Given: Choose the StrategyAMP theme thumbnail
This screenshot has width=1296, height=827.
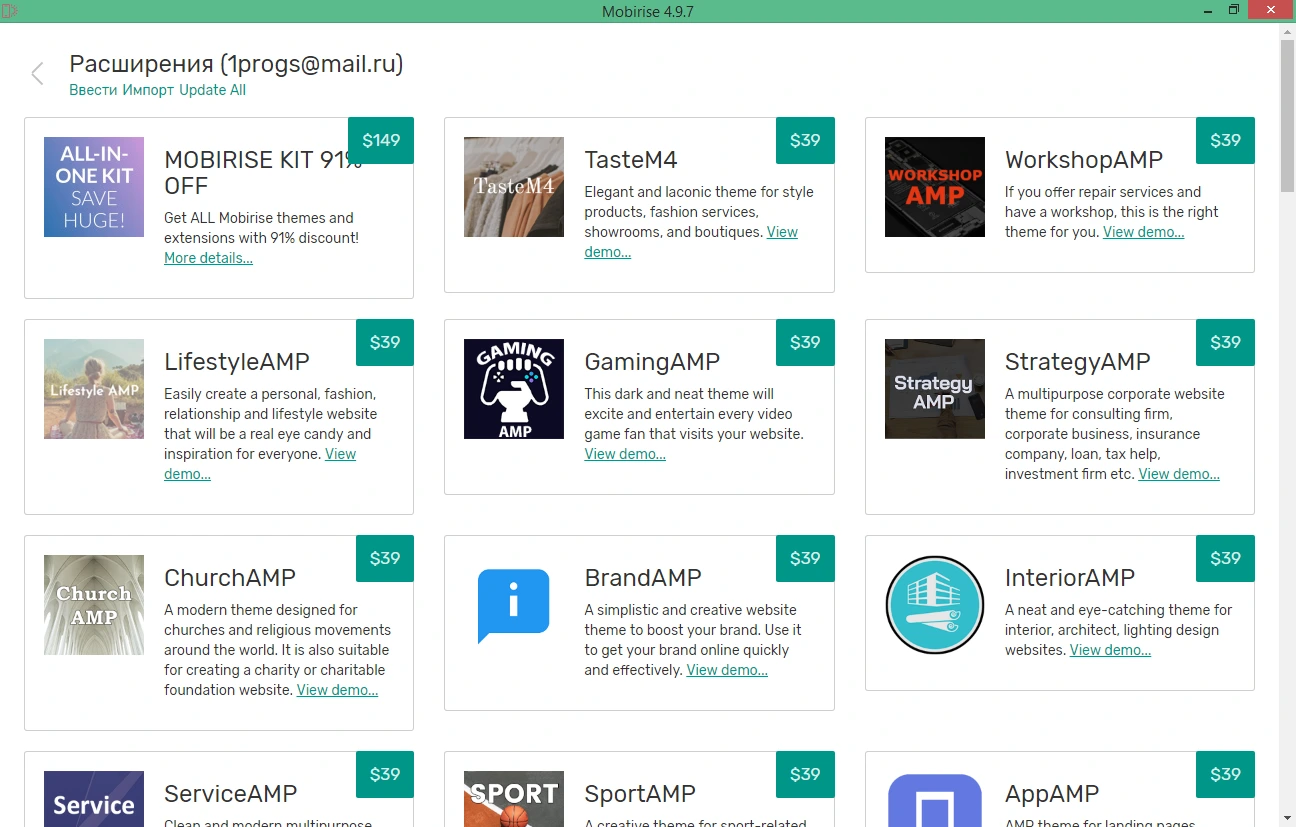Looking at the screenshot, I should (x=935, y=389).
